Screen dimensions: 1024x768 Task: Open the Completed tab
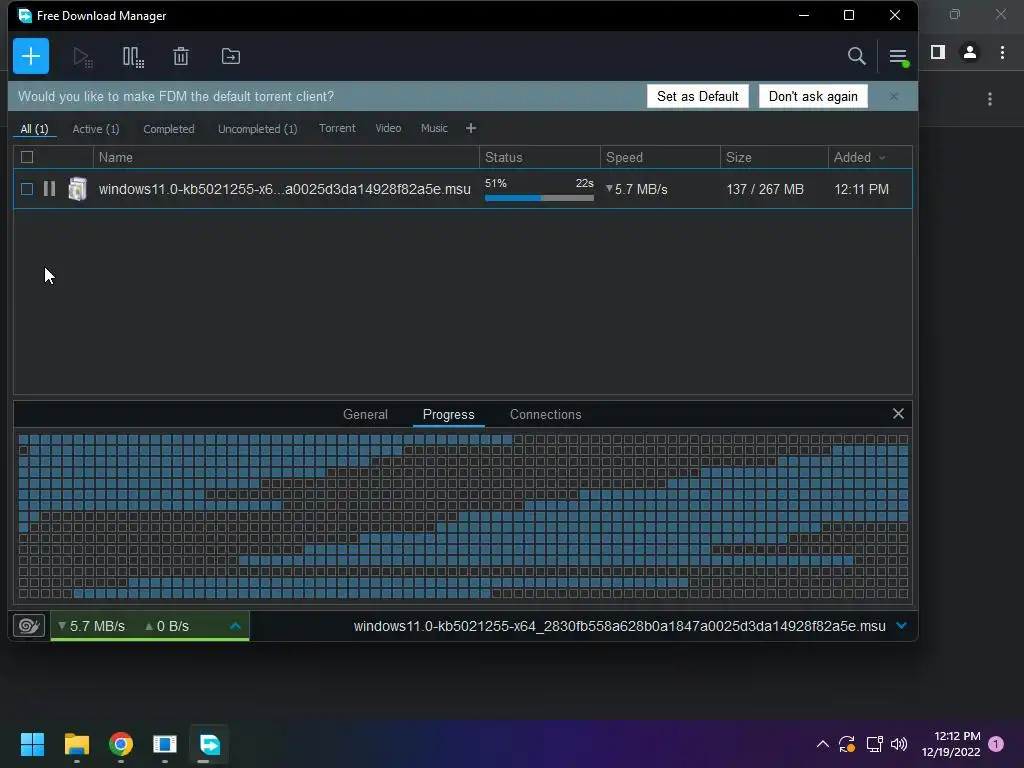[x=168, y=129]
